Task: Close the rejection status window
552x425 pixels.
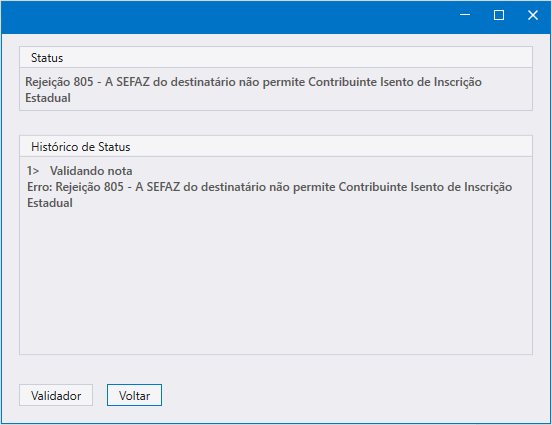Action: [x=533, y=15]
